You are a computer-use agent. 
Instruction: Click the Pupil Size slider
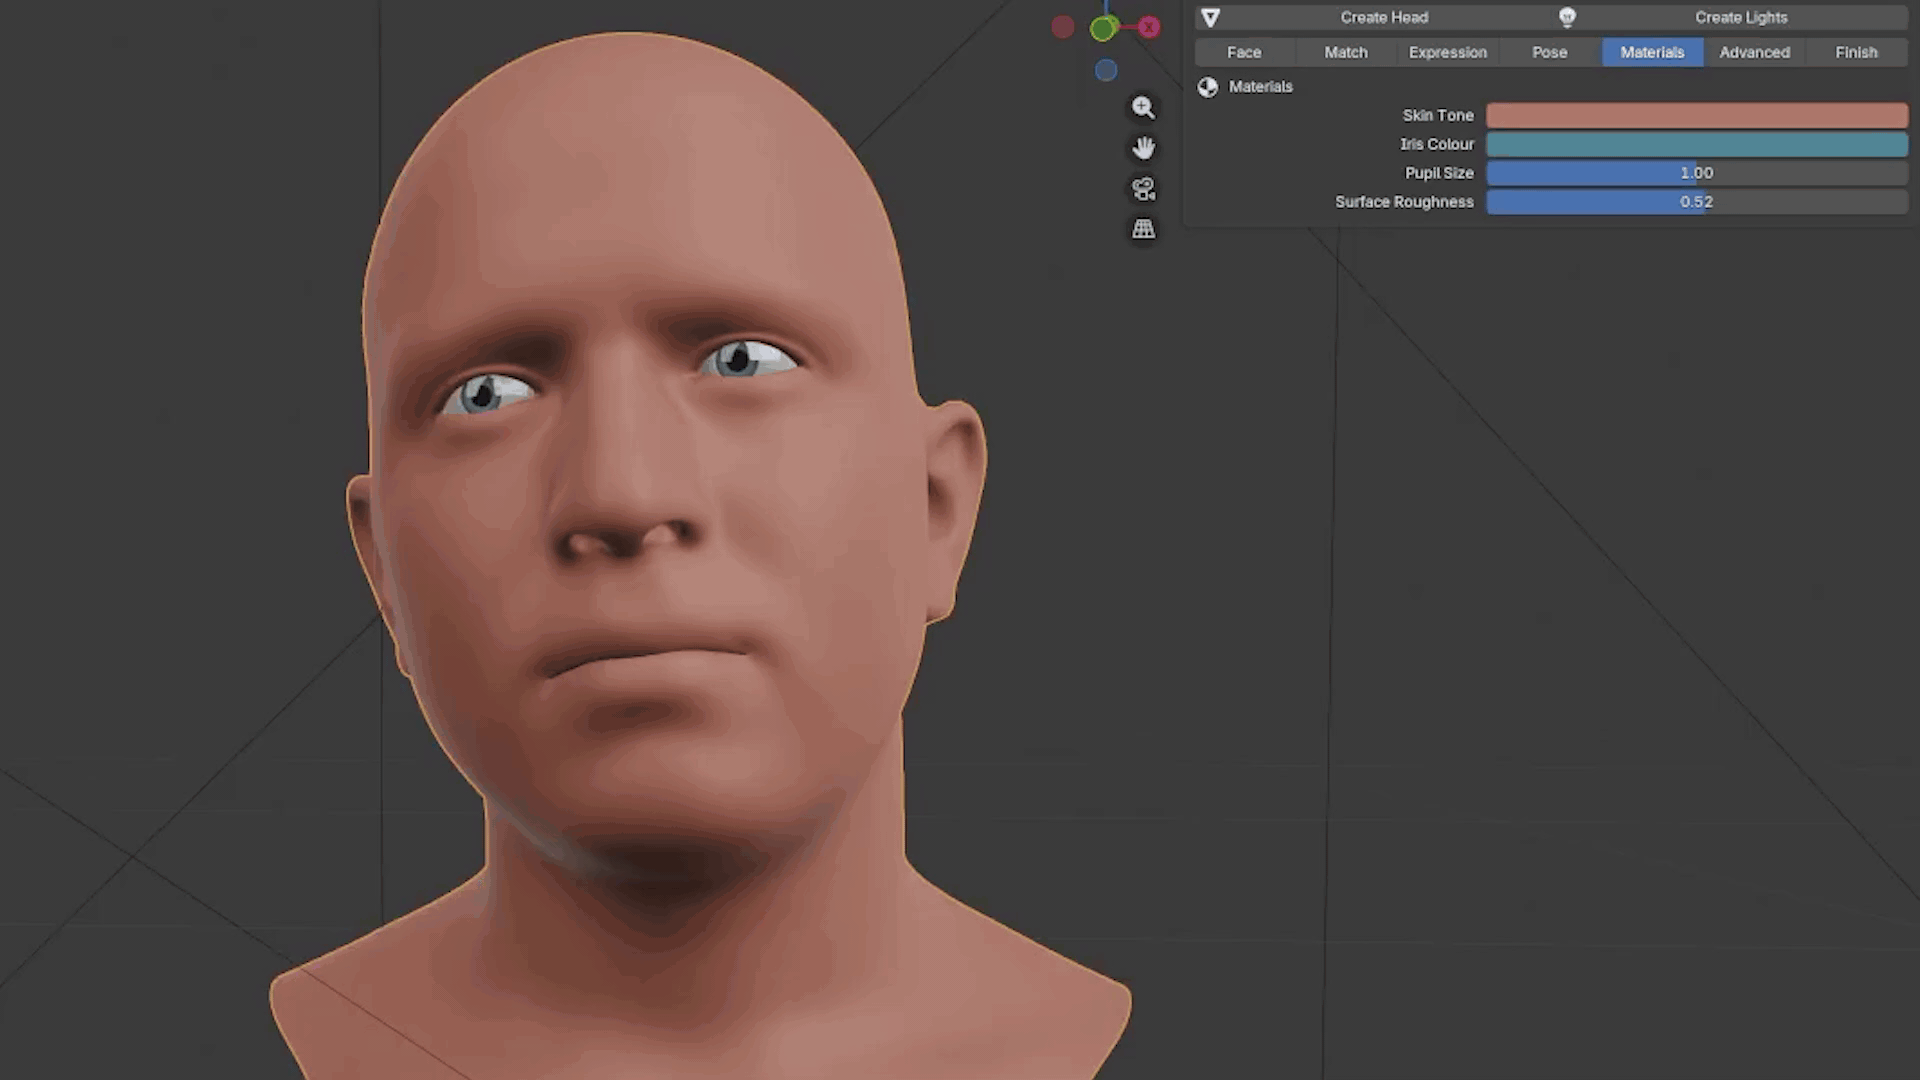tap(1697, 173)
